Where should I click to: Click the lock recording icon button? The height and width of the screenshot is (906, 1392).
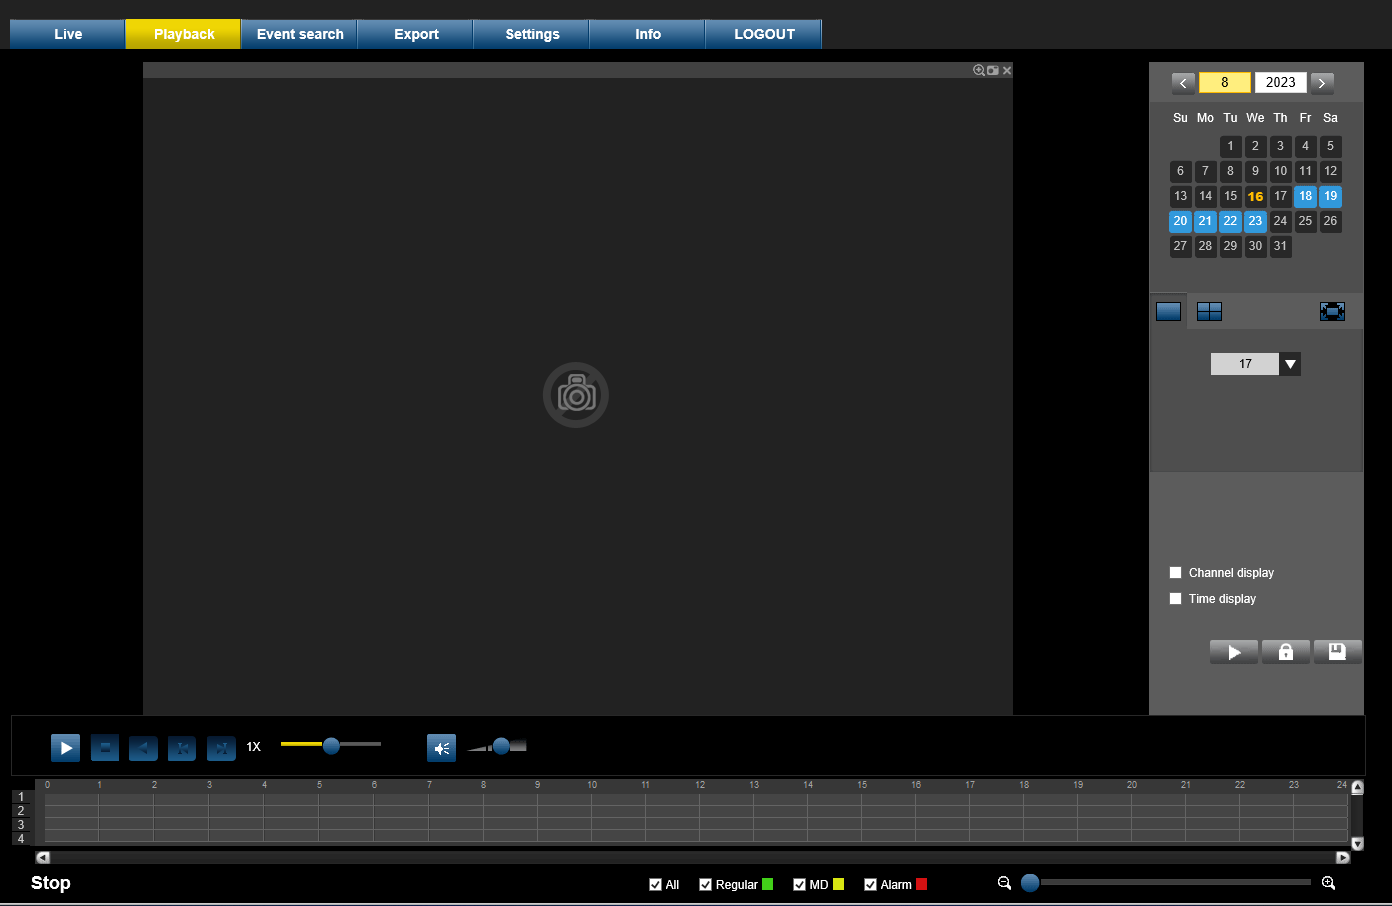point(1286,652)
